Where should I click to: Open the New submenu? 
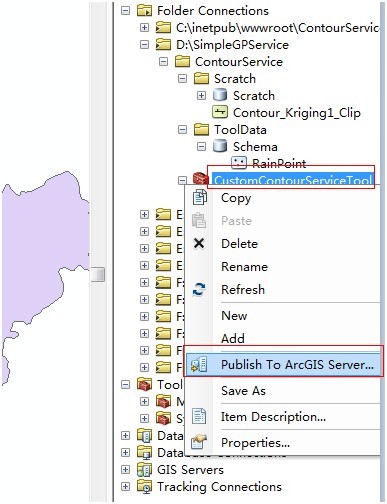(234, 316)
